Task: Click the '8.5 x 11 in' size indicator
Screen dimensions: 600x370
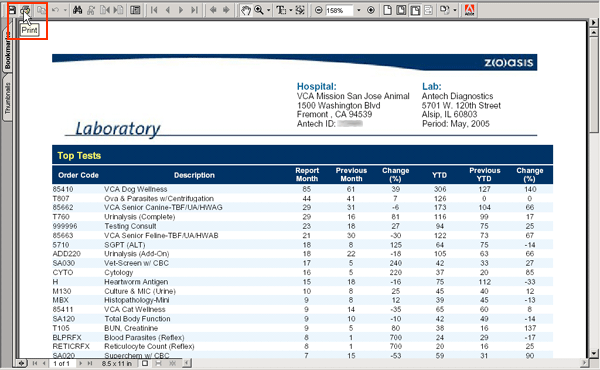Action: point(117,363)
